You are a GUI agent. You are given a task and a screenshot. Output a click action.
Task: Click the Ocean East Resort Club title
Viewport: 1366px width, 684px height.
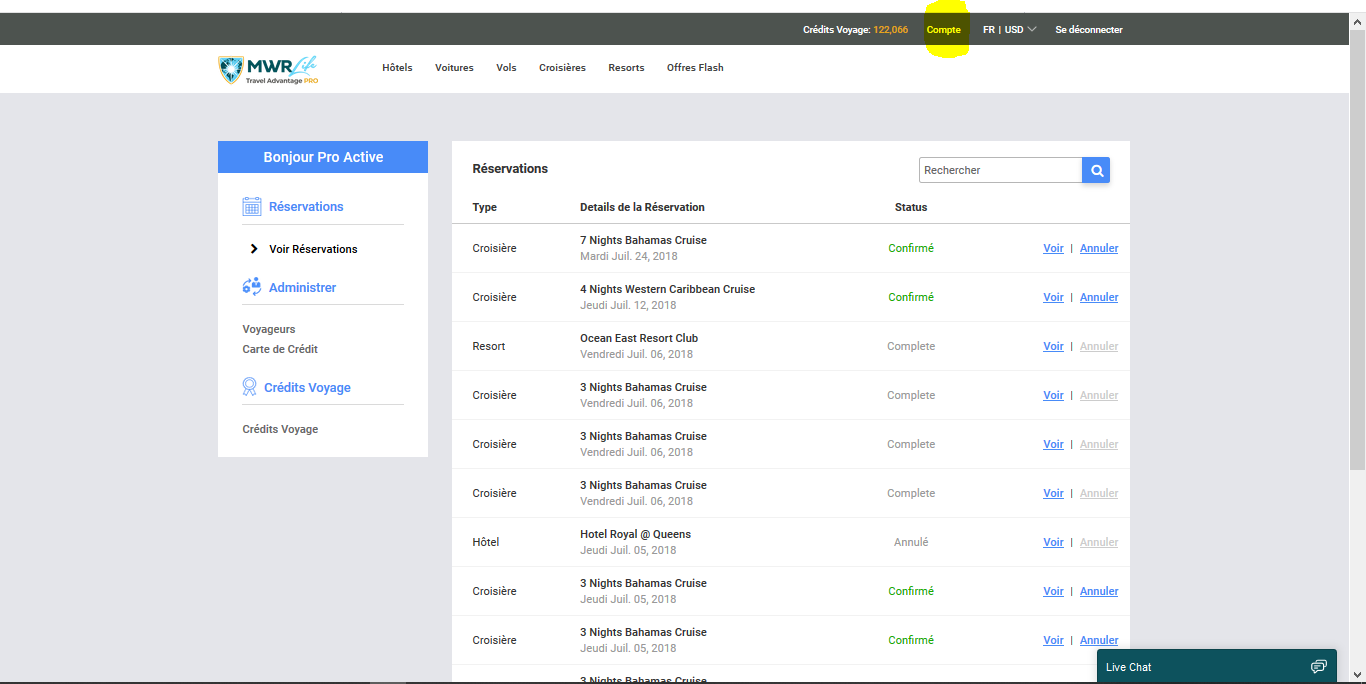(x=639, y=338)
